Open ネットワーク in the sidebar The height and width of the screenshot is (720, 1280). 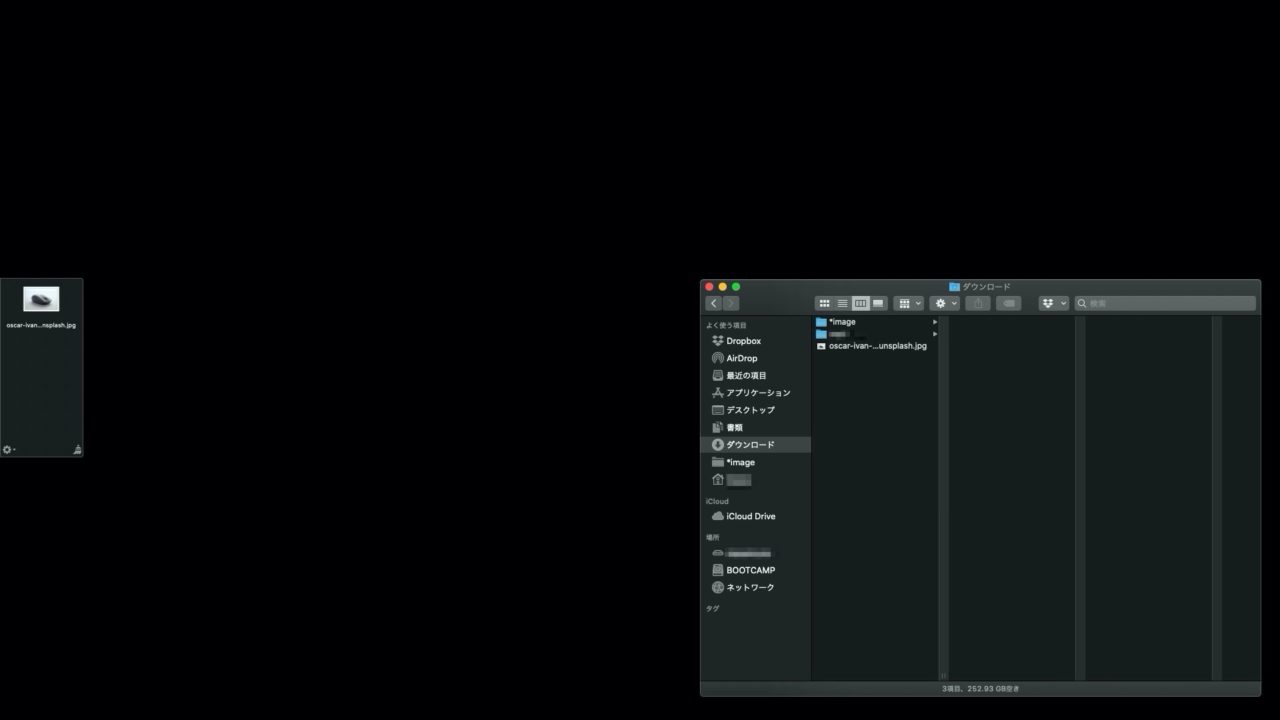755,588
